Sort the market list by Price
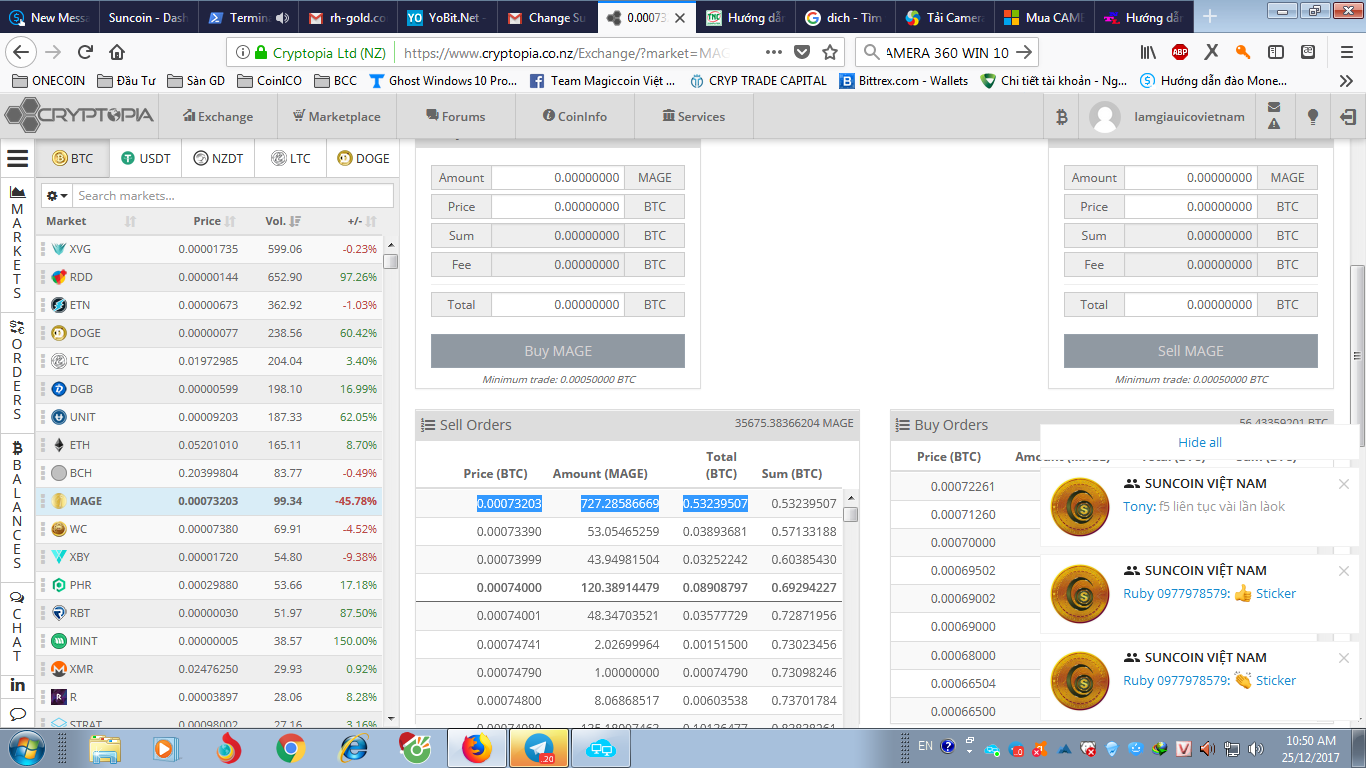The height and width of the screenshot is (768, 1366). tap(214, 221)
